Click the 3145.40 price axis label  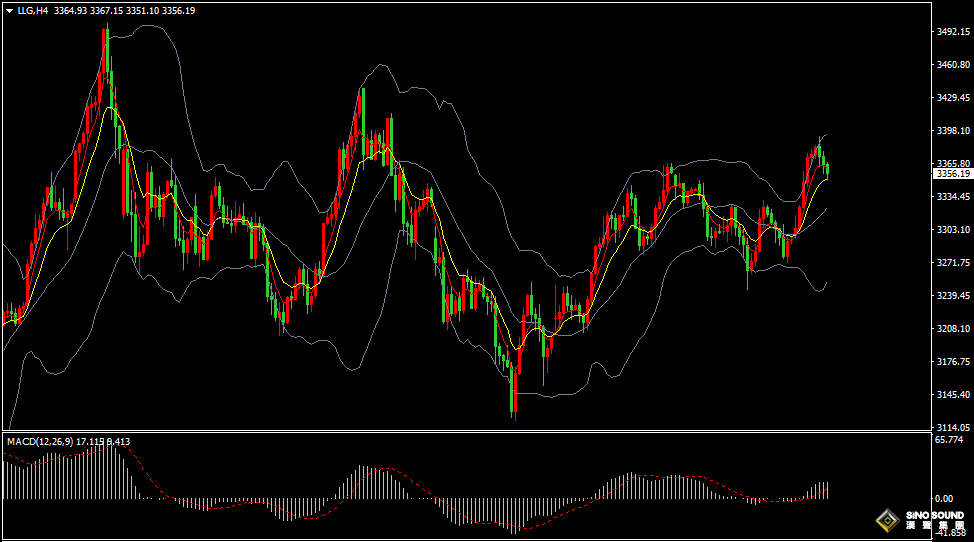[x=954, y=394]
